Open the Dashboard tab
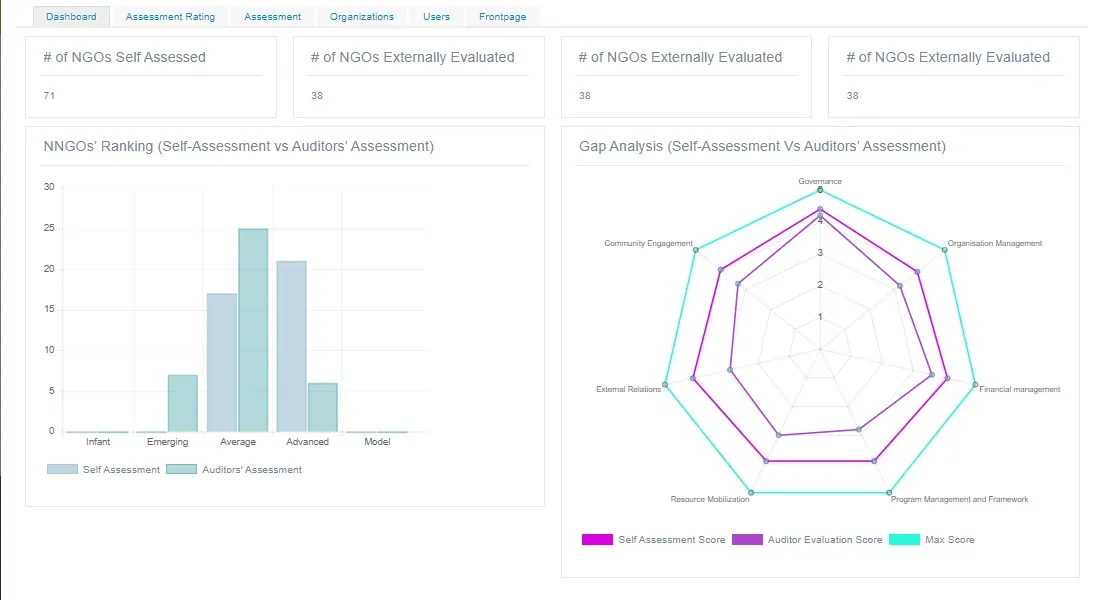 [71, 17]
